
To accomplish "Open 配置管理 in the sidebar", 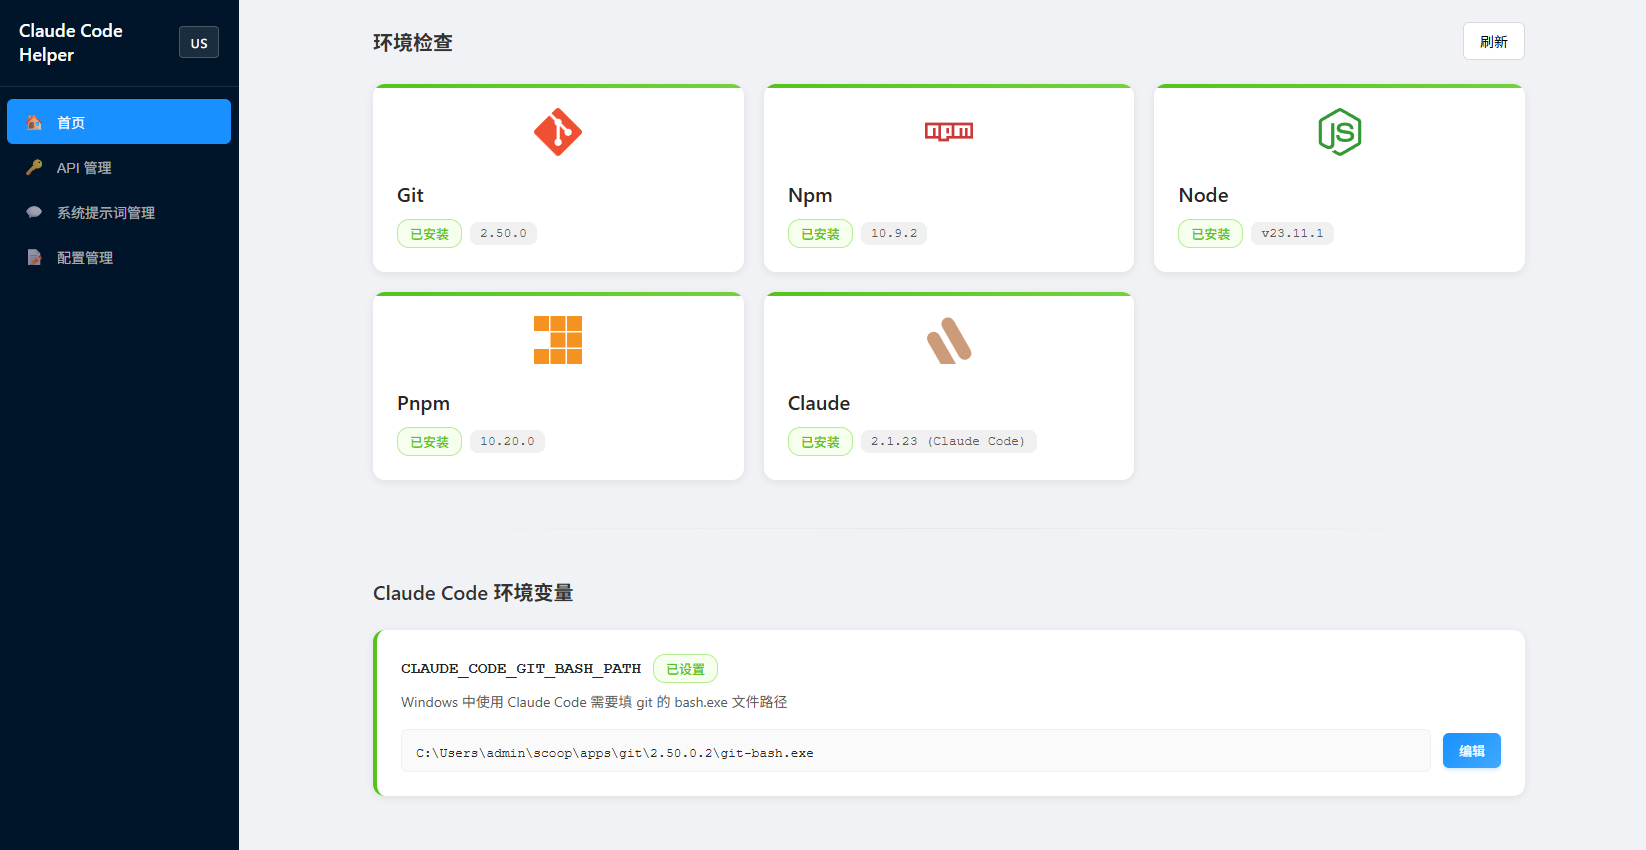I will [x=119, y=257].
